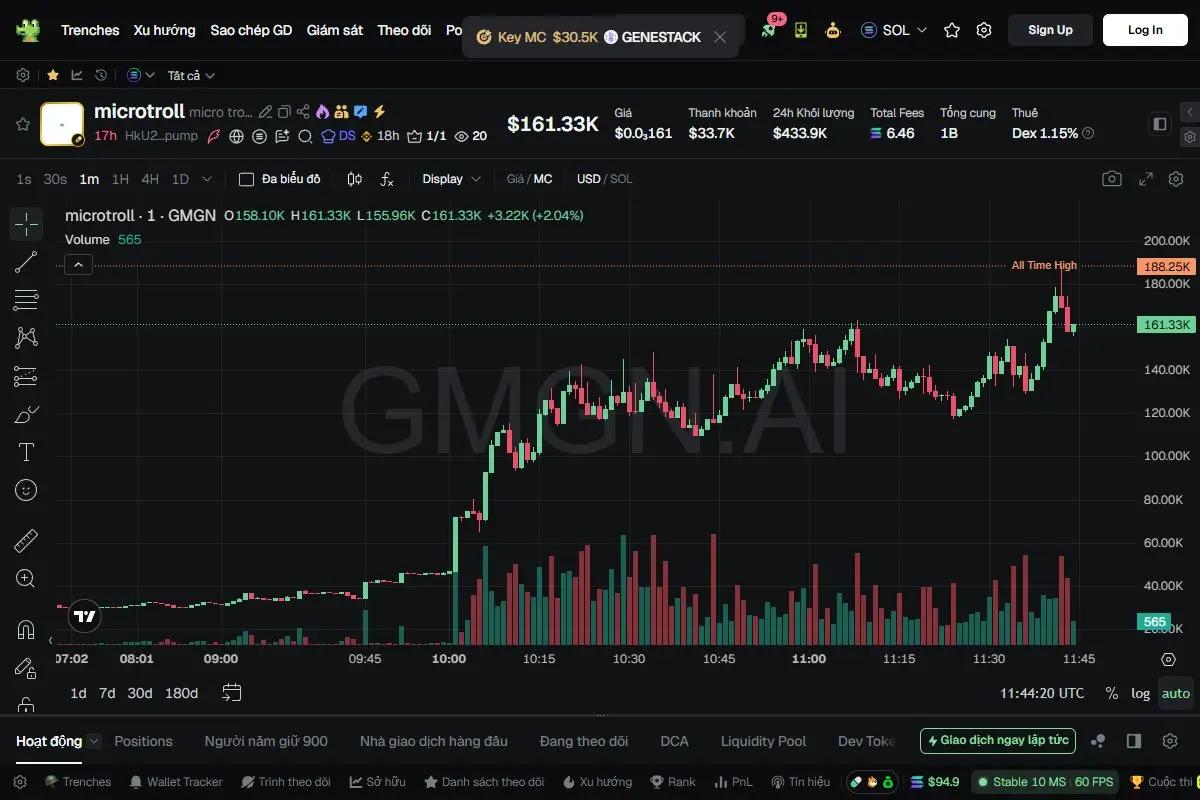Image resolution: width=1200 pixels, height=800 pixels.
Task: Open chart settings gear beside fullscreen icon
Action: 1176,179
